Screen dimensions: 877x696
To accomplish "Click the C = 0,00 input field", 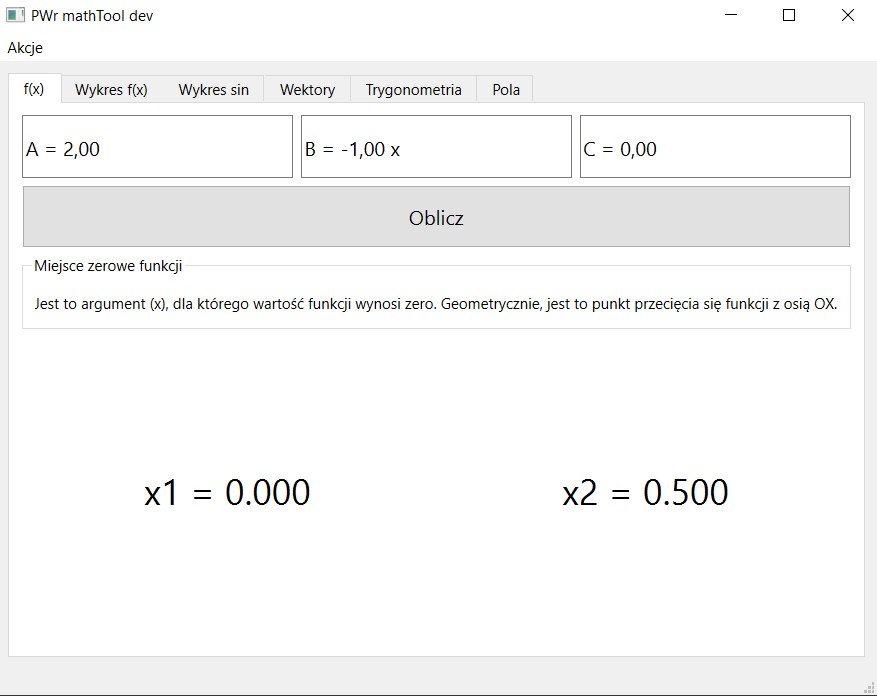I will 714,146.
